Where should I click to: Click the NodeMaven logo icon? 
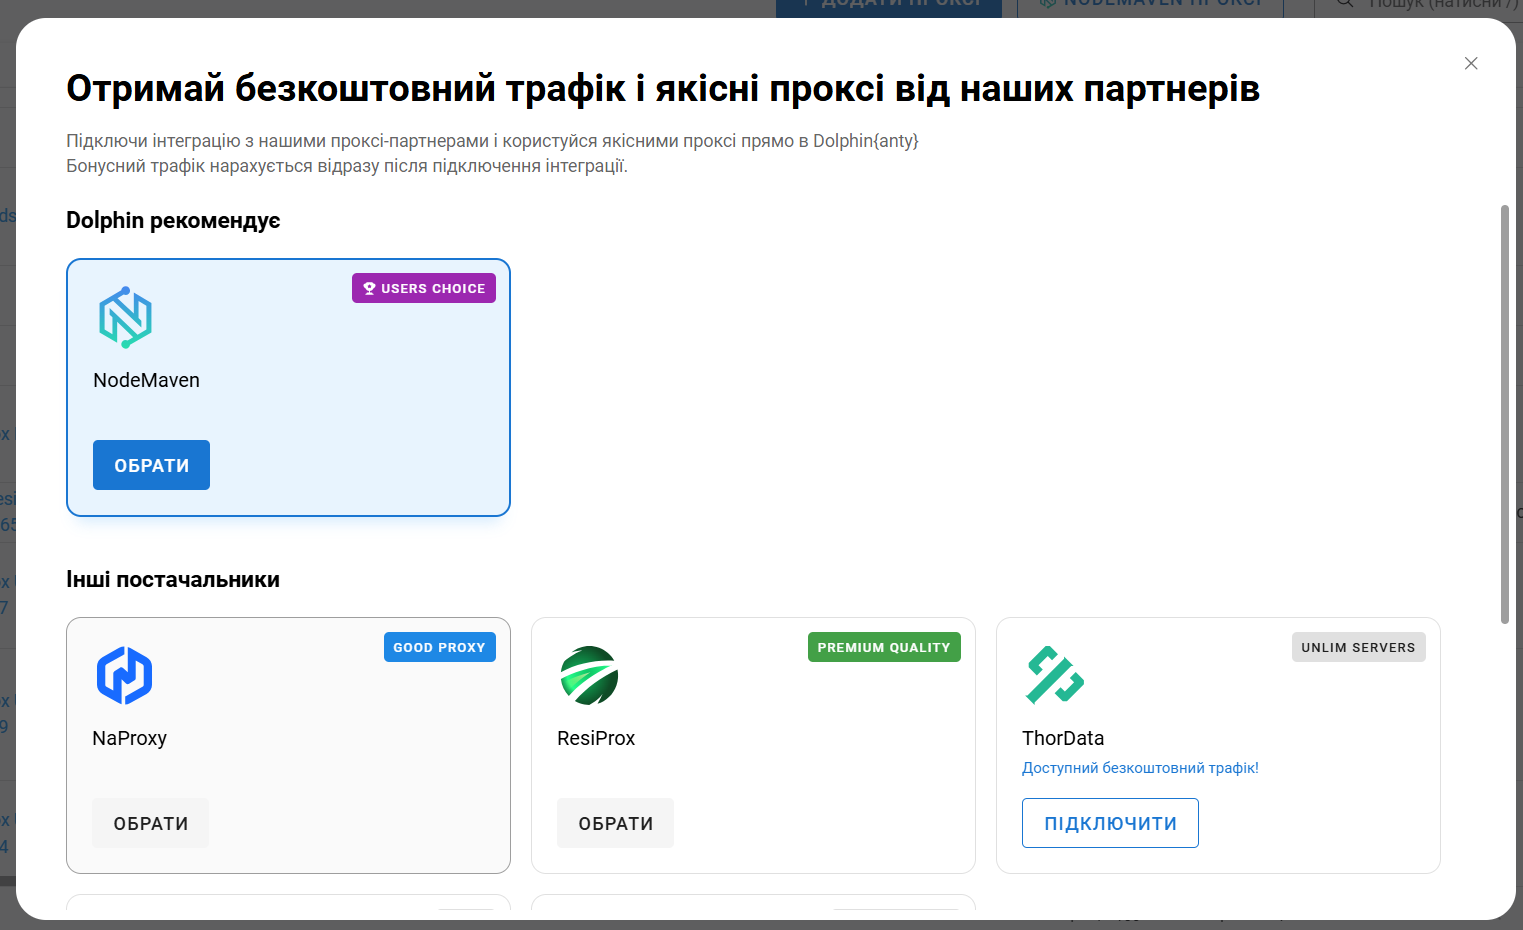(x=125, y=318)
